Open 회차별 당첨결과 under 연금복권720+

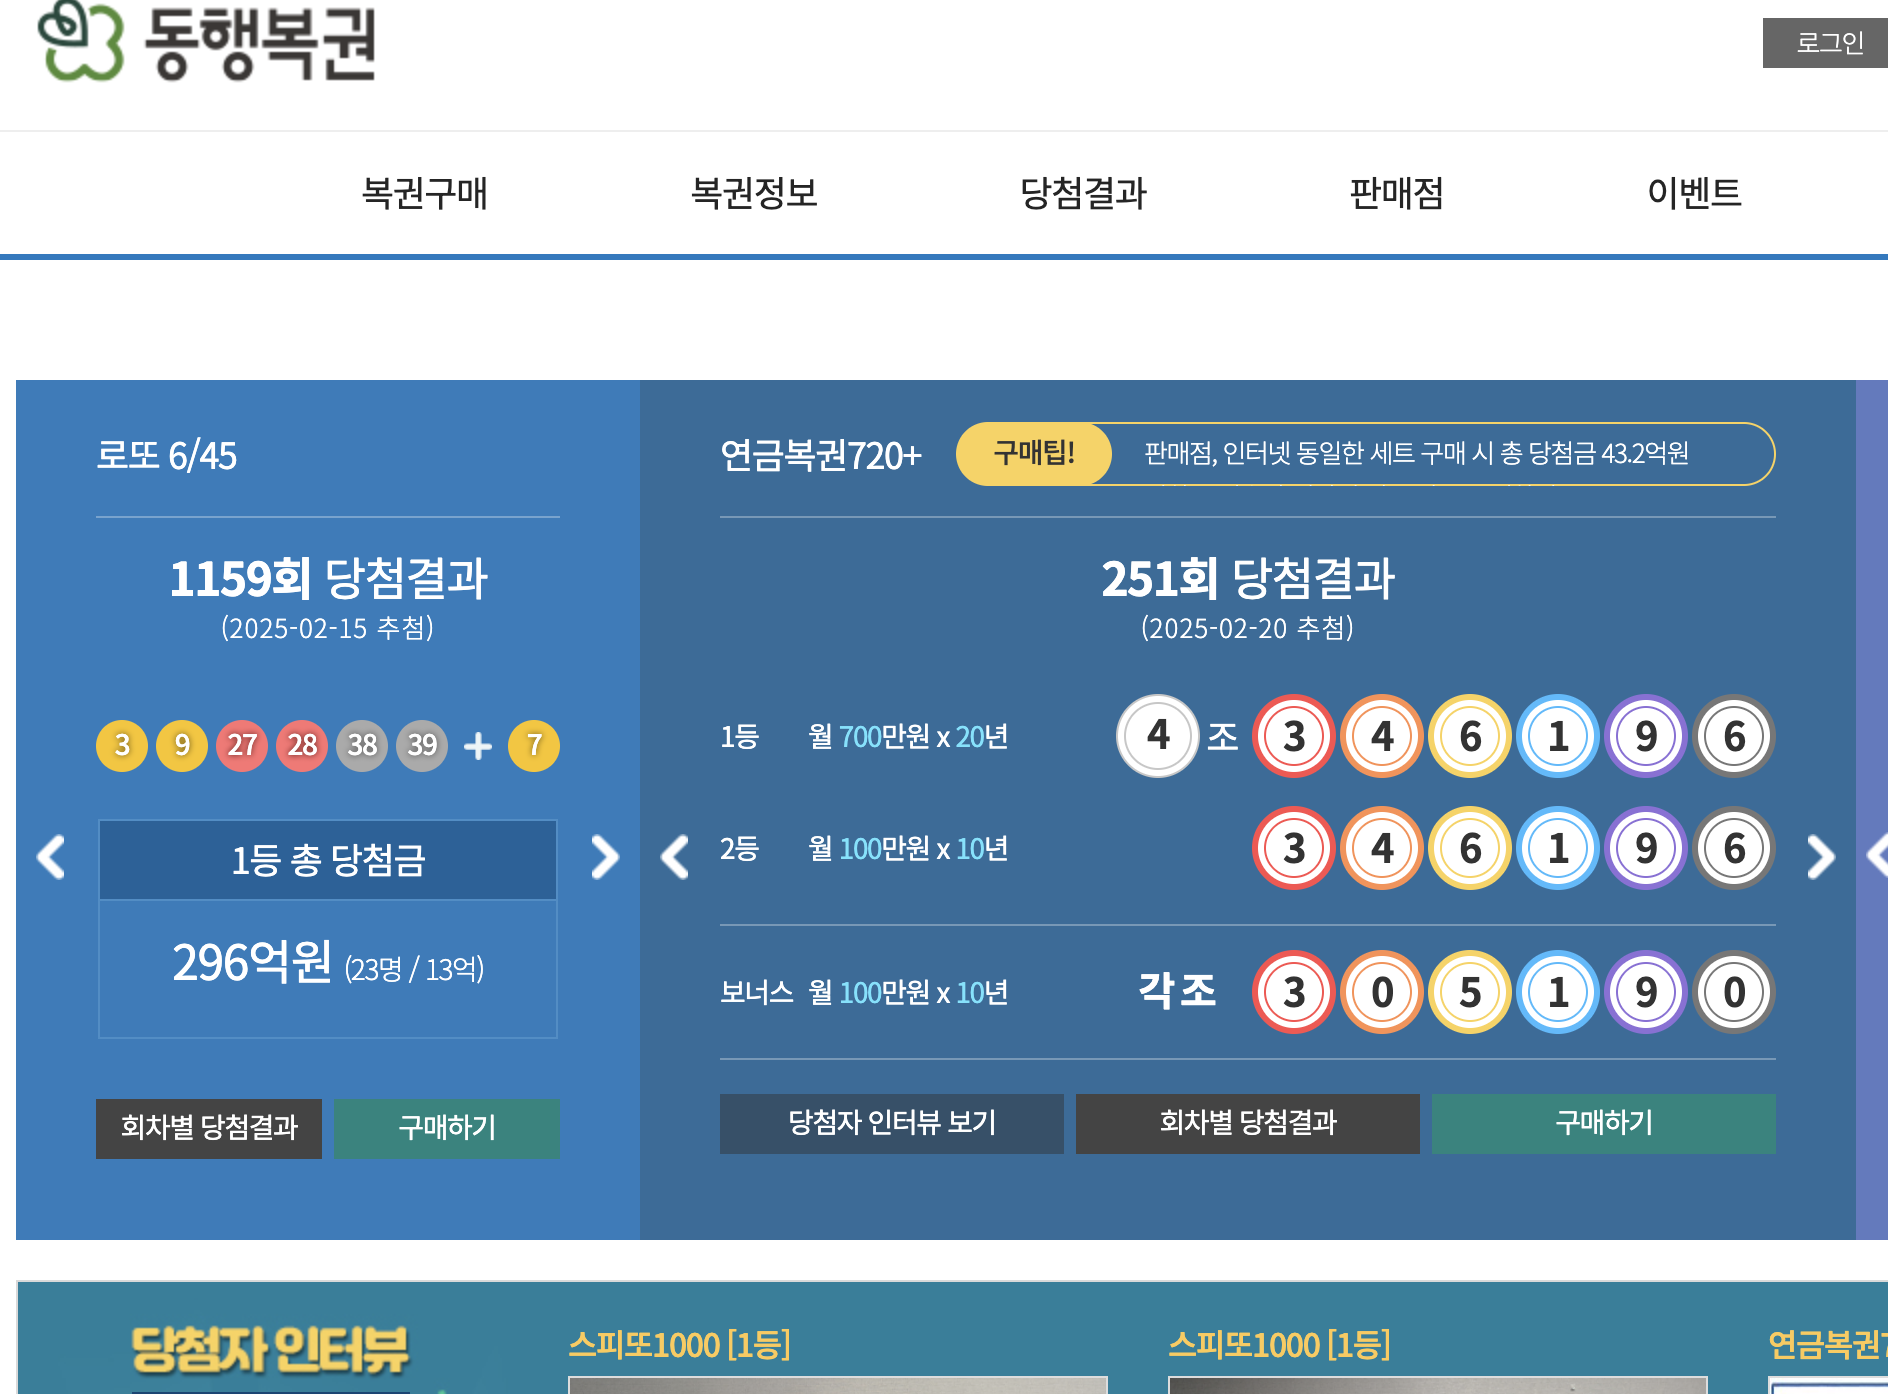tap(1248, 1123)
